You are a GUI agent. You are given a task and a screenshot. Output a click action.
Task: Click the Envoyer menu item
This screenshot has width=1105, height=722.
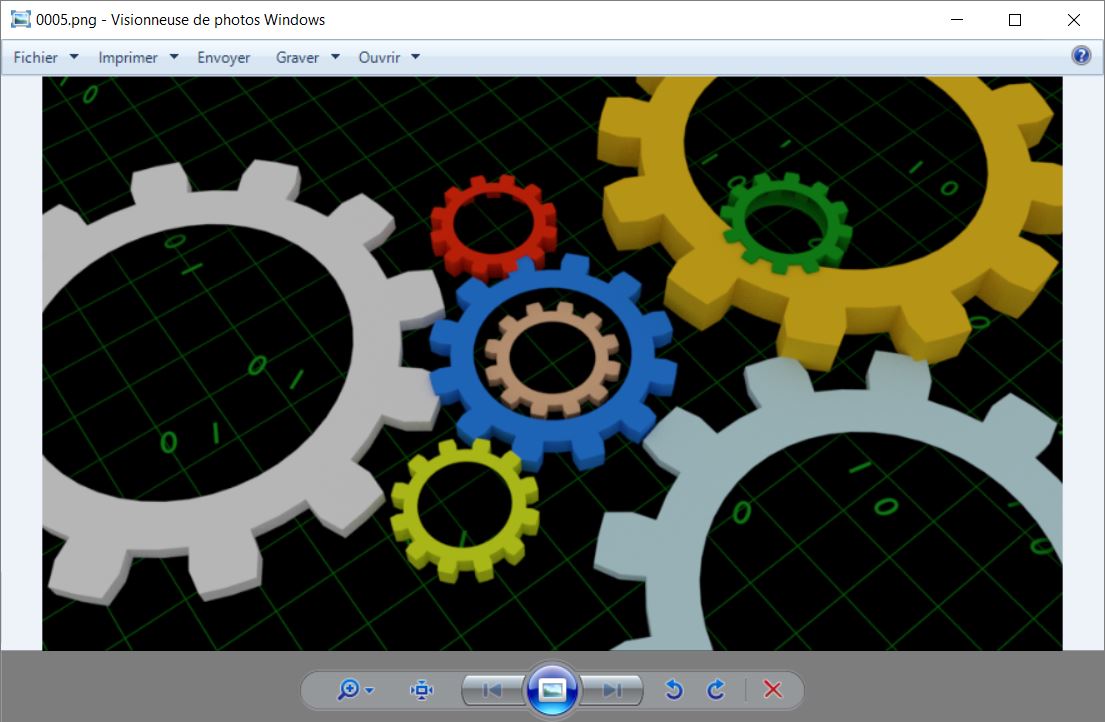[x=223, y=58]
